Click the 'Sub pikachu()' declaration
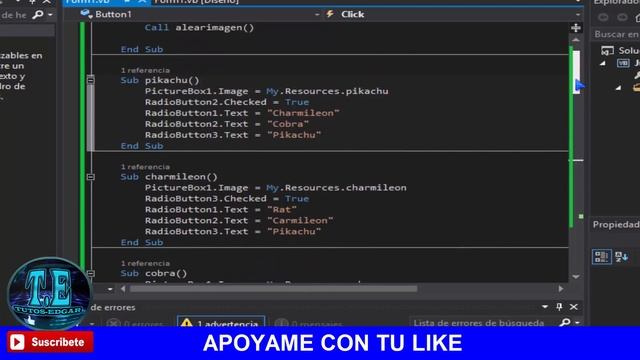This screenshot has height=360, width=640. 160,80
